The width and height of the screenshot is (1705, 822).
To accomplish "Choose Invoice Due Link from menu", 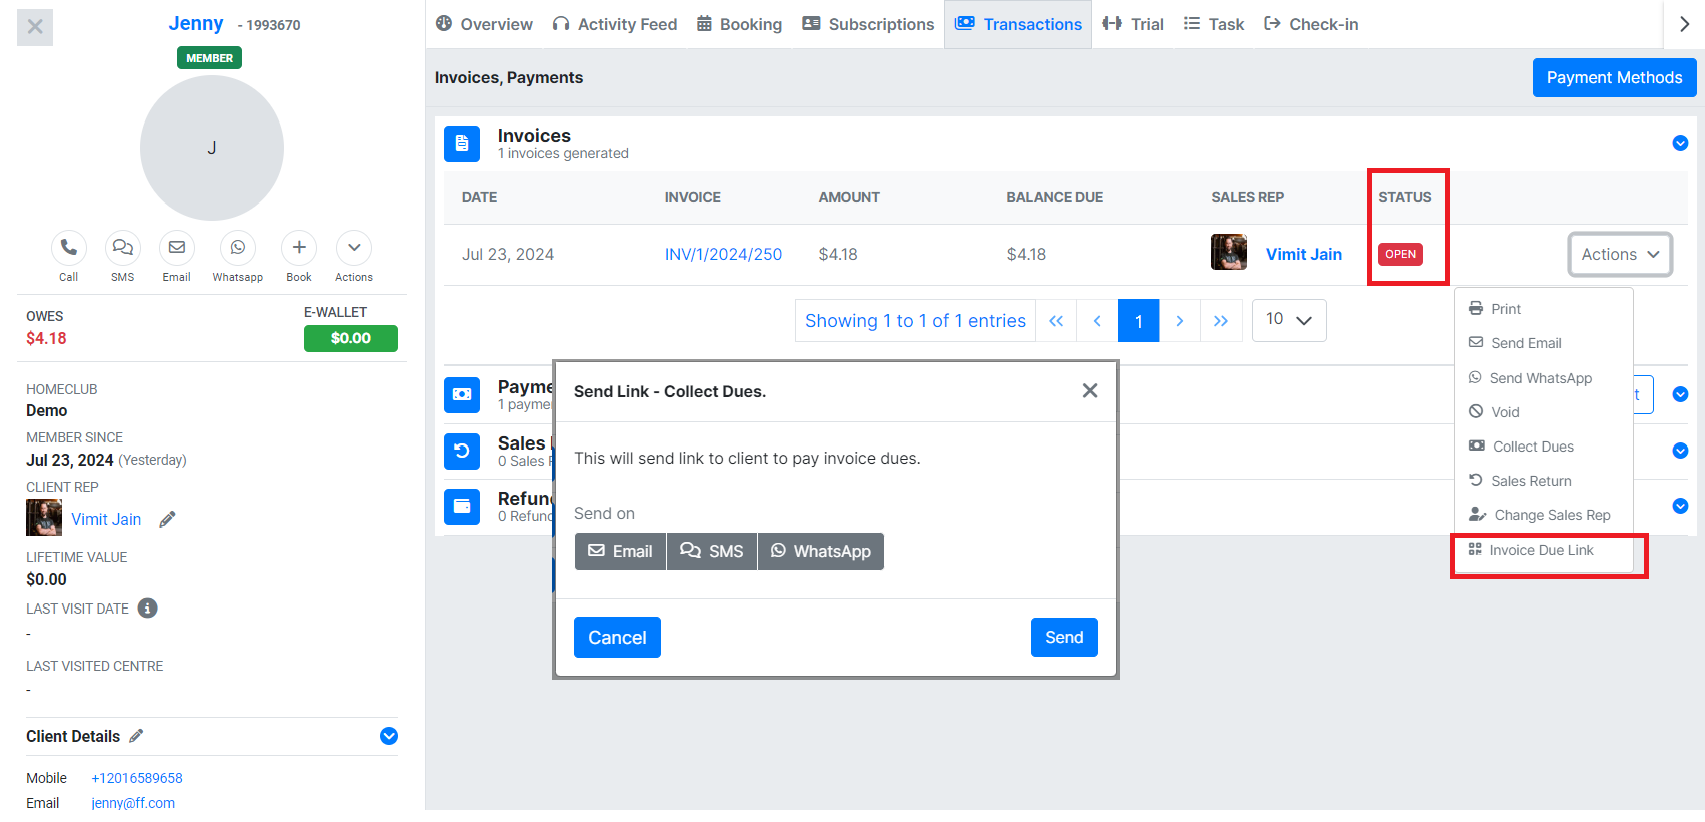I will pos(1541,550).
